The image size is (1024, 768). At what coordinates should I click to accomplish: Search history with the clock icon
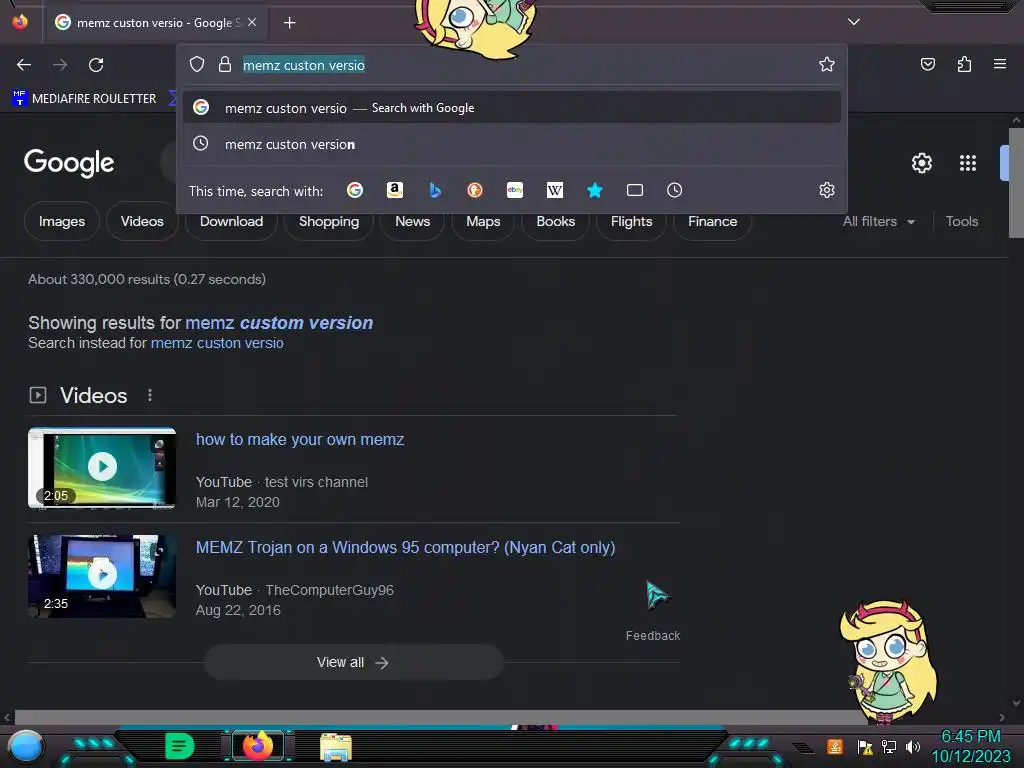tap(675, 190)
